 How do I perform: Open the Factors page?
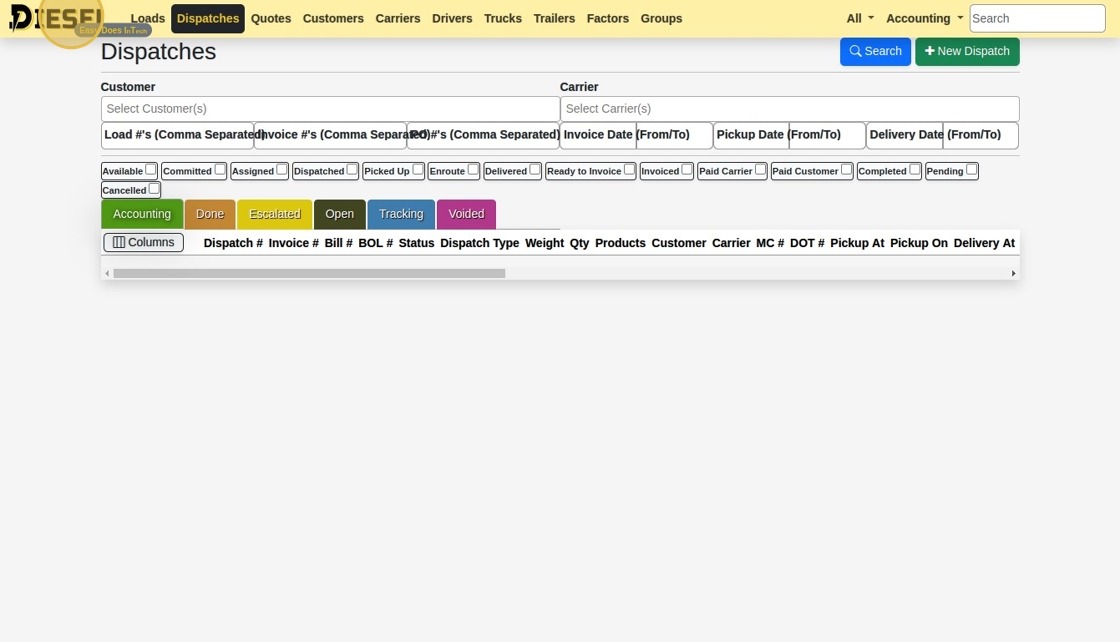coord(608,19)
